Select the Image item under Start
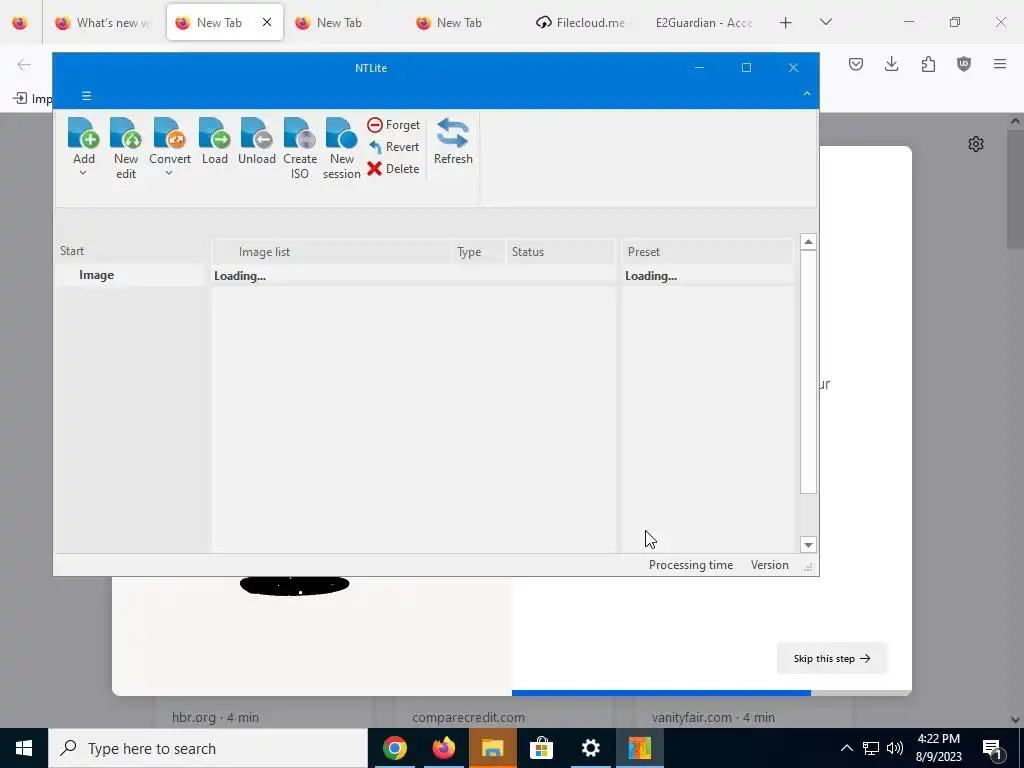 (x=97, y=275)
